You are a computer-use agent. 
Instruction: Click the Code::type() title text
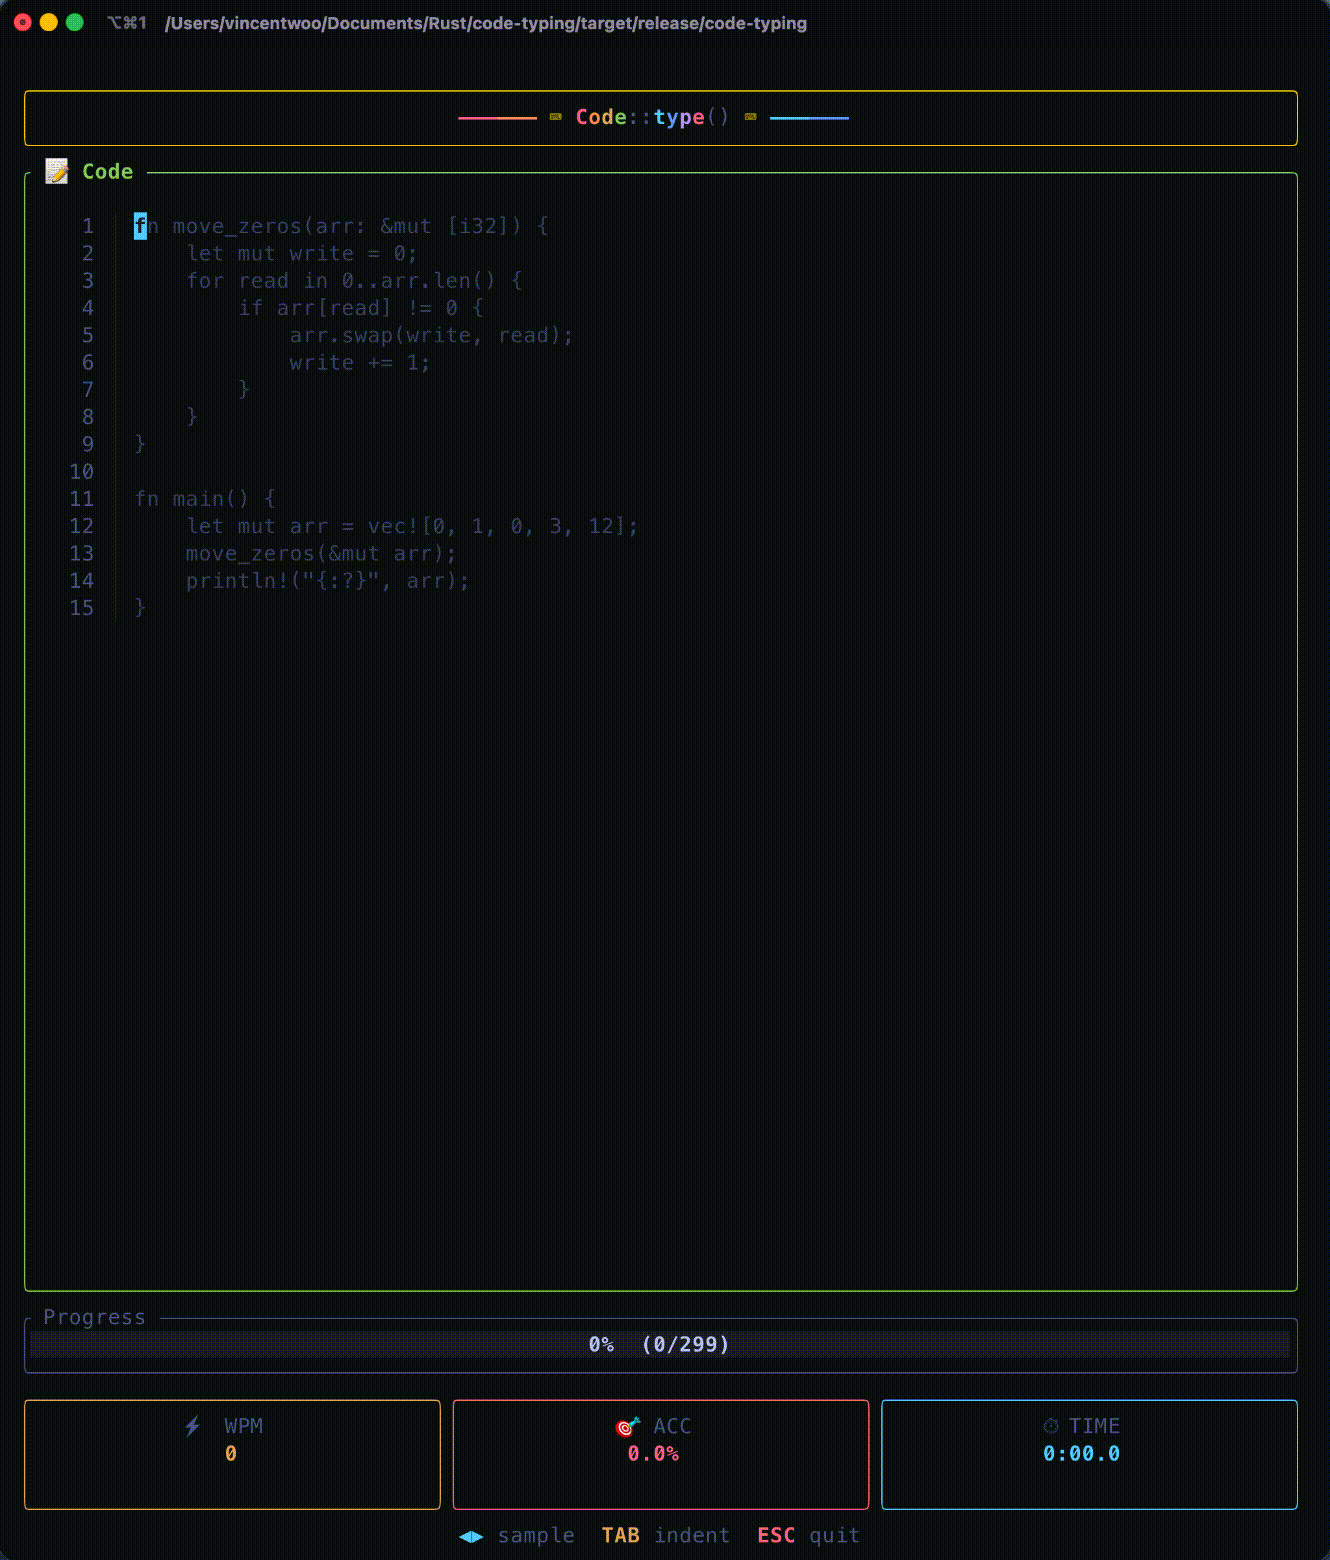(x=652, y=117)
